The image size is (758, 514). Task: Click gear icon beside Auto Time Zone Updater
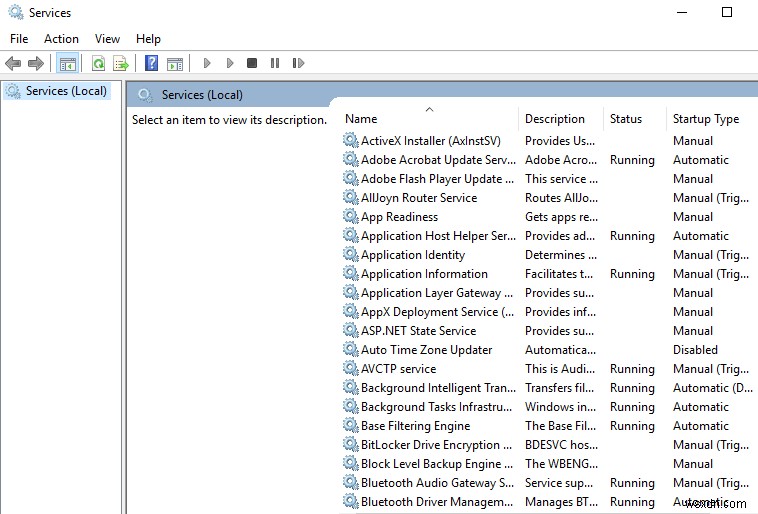click(x=350, y=349)
